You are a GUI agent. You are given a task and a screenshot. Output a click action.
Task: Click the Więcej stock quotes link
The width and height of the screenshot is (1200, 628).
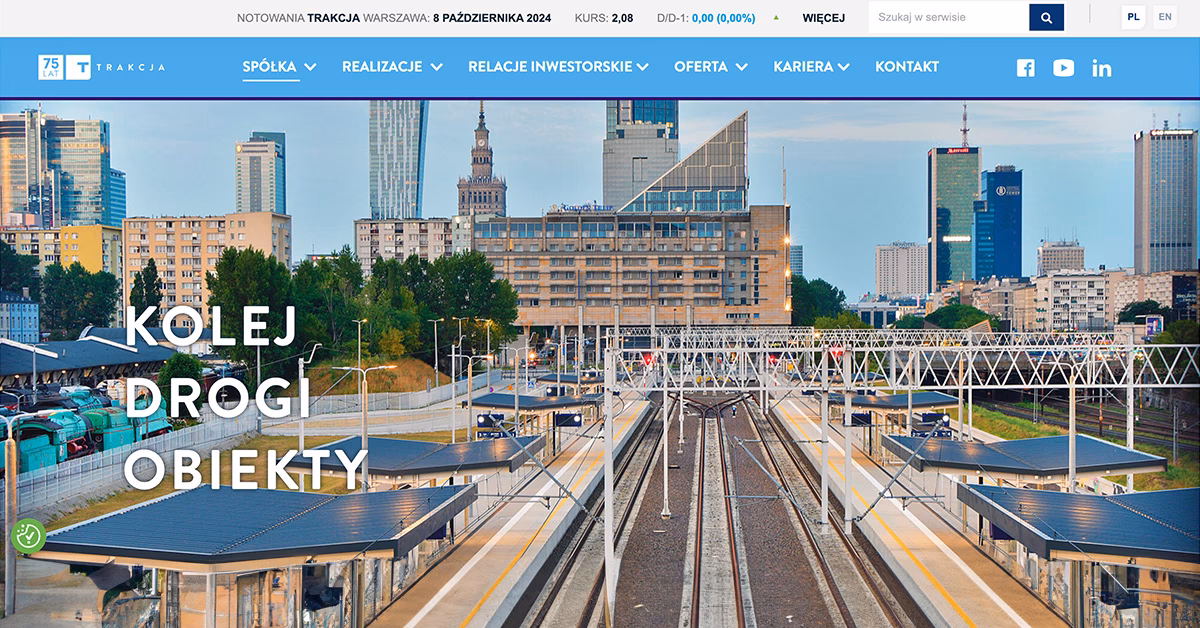click(x=823, y=18)
